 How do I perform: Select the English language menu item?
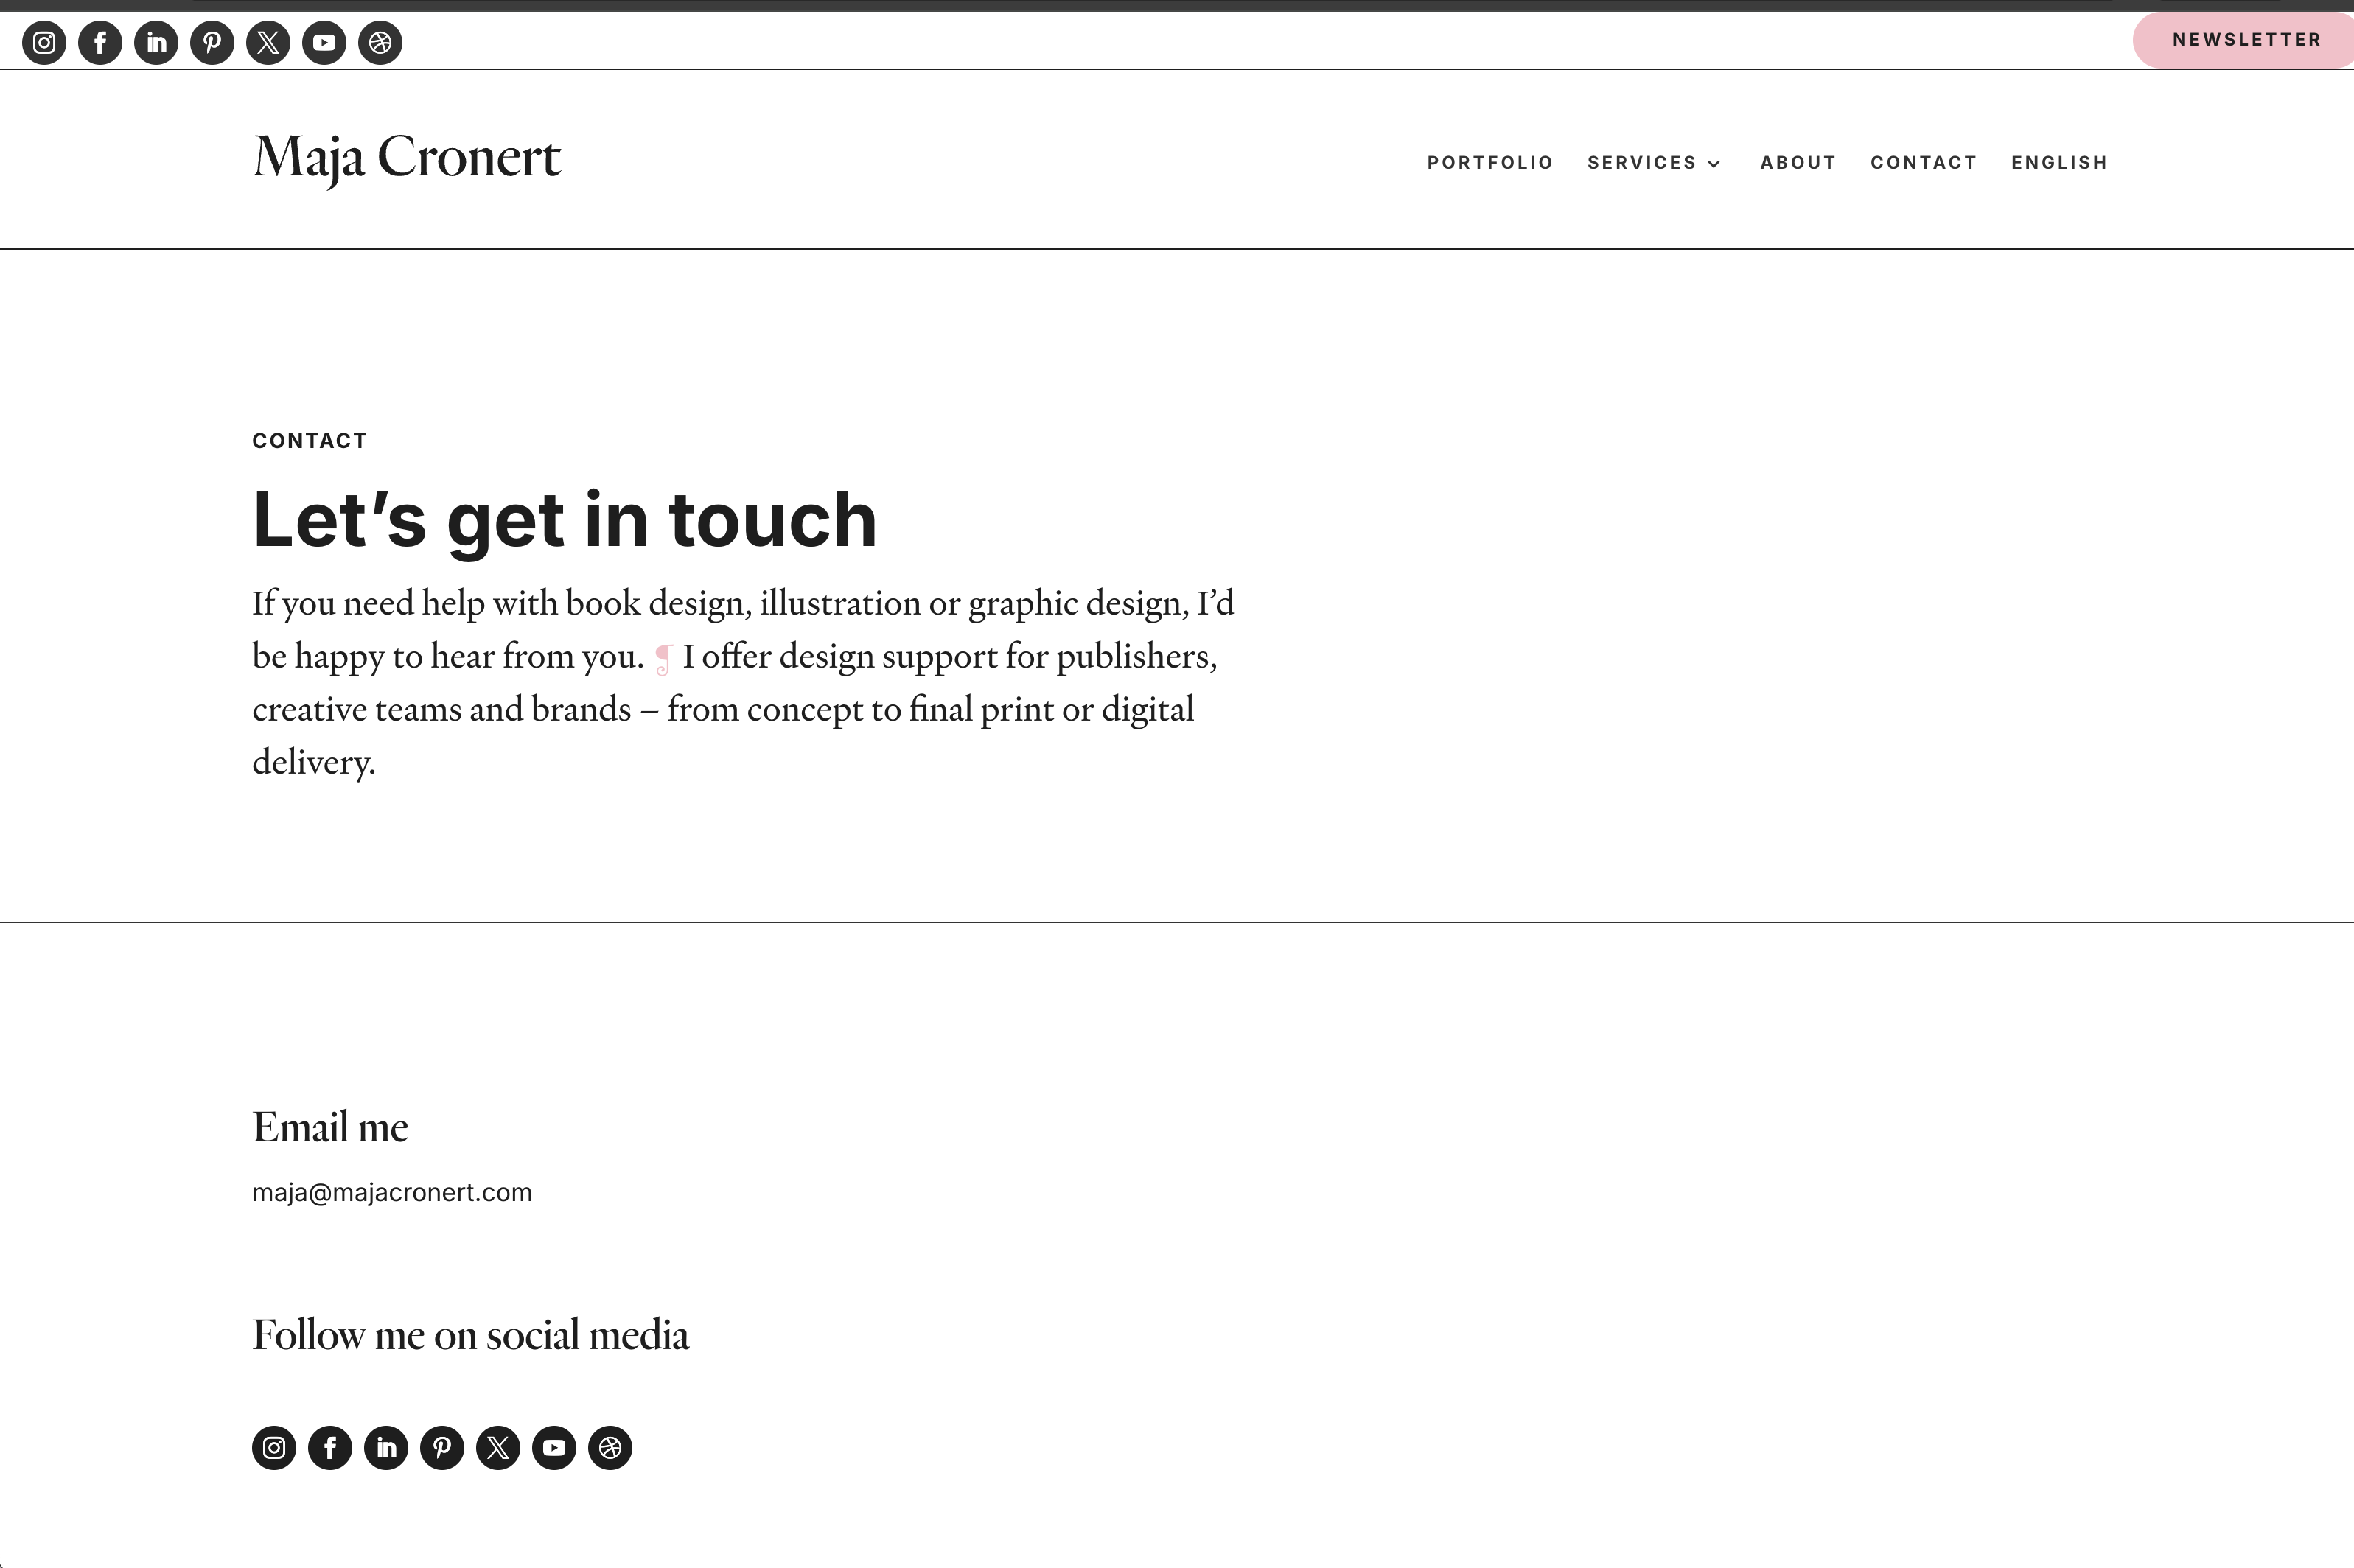[x=2059, y=163]
